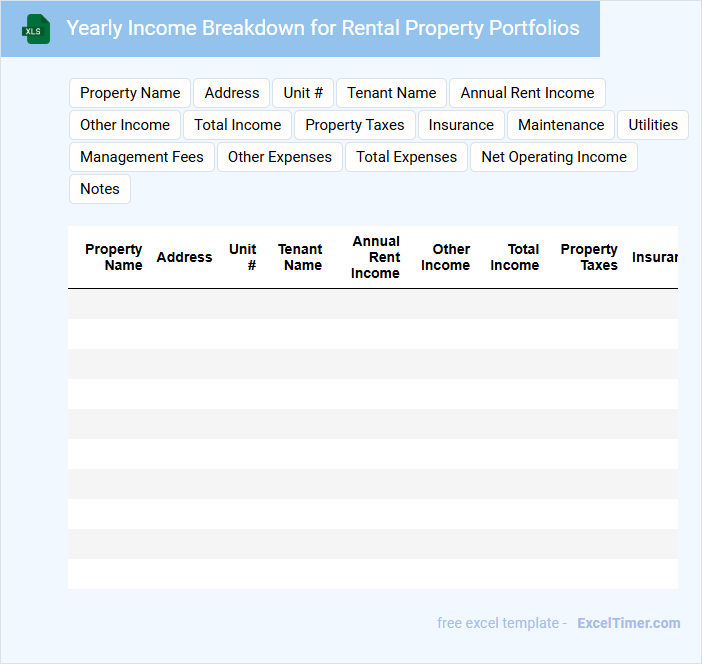Click the green XLS file icon
The height and width of the screenshot is (664, 702).
click(36, 29)
